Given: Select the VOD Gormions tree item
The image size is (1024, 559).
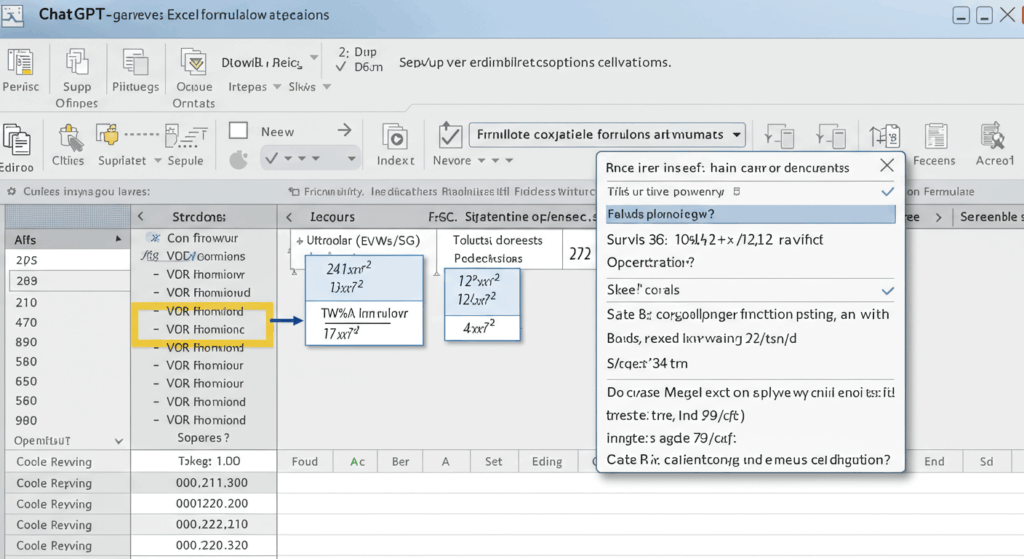Looking at the screenshot, I should (206, 257).
